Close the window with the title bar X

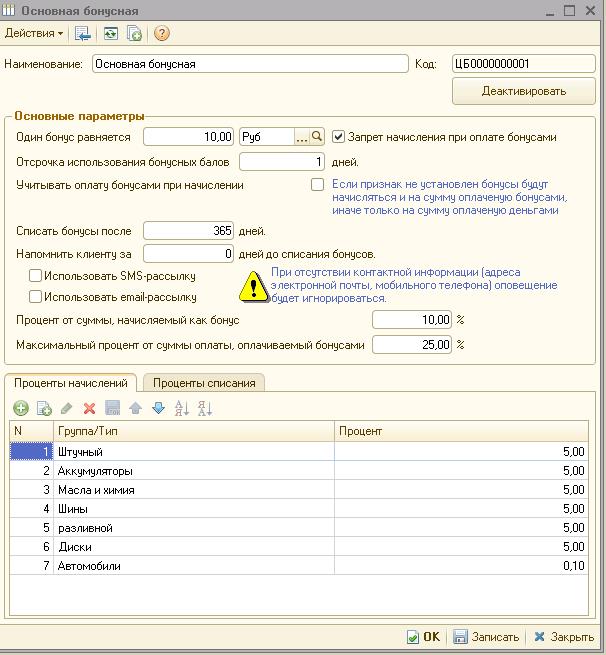[591, 10]
